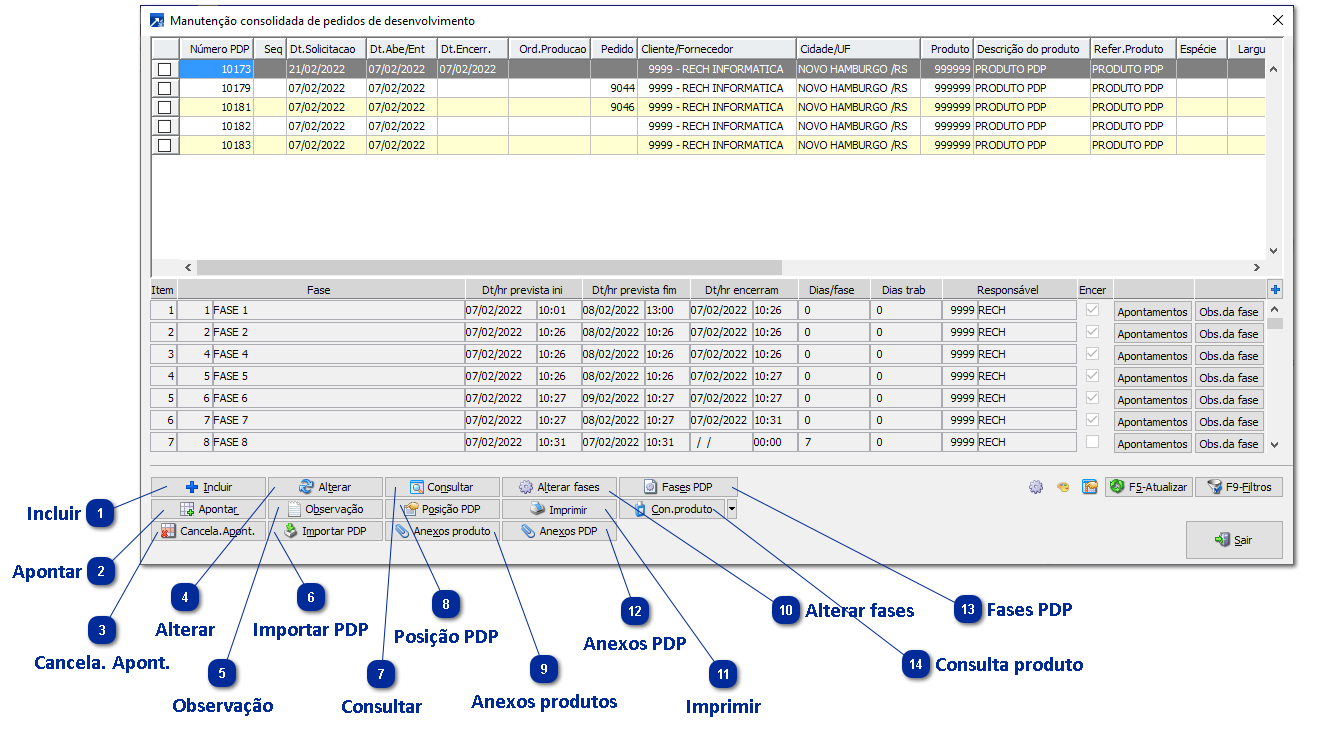Viewport: 1317px width, 735px height.
Task: Tick the checkbox for PDP 10183 row
Action: [x=164, y=145]
